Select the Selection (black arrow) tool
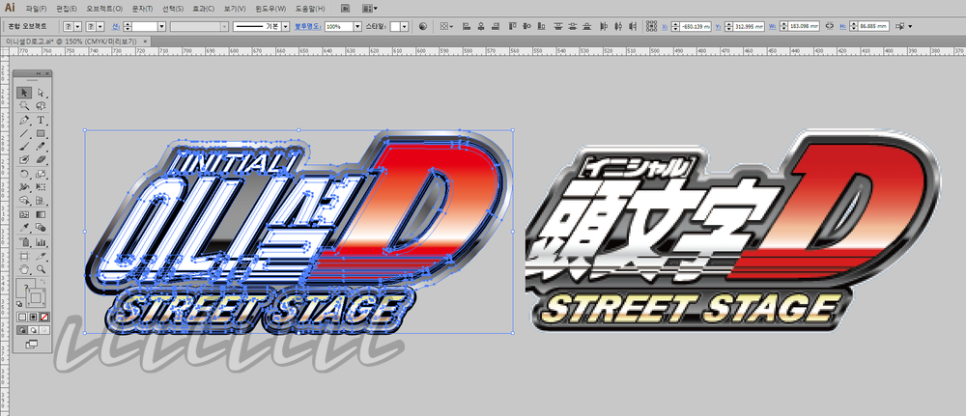966x416 pixels. [x=23, y=92]
